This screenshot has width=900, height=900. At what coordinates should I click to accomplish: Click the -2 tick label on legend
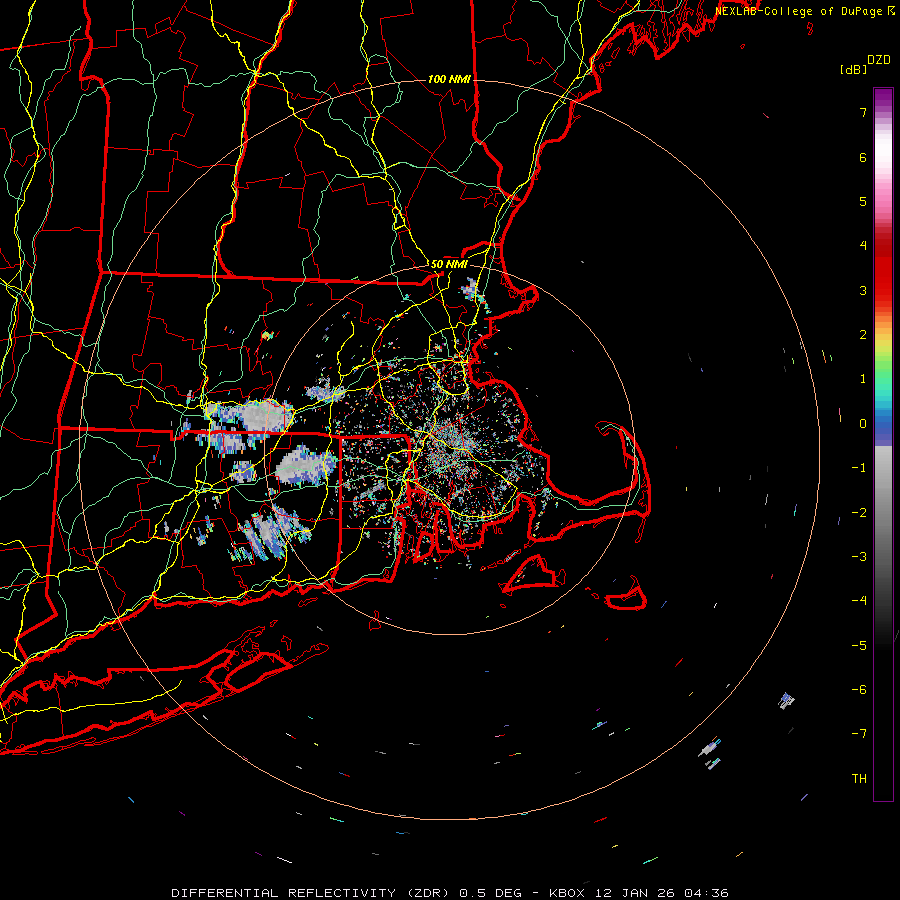click(859, 513)
